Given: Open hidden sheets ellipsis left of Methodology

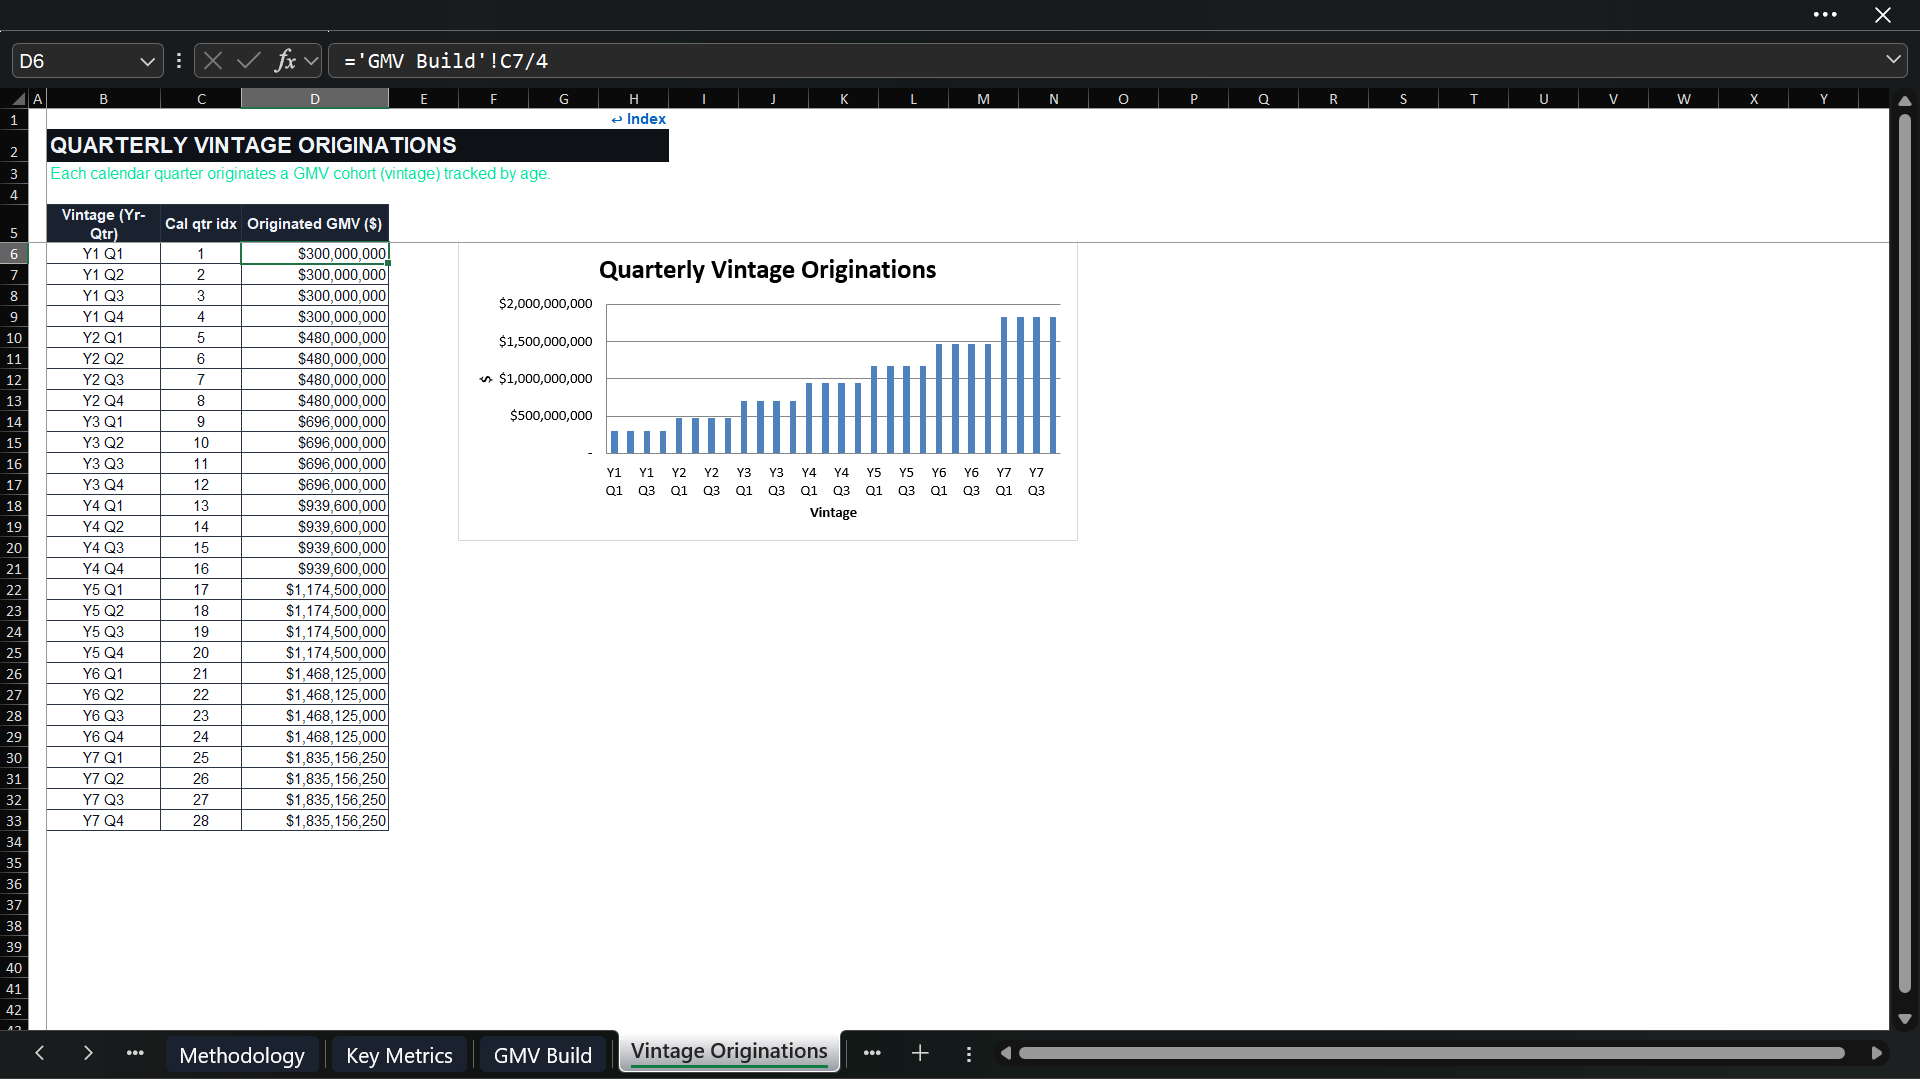Looking at the screenshot, I should (135, 1053).
